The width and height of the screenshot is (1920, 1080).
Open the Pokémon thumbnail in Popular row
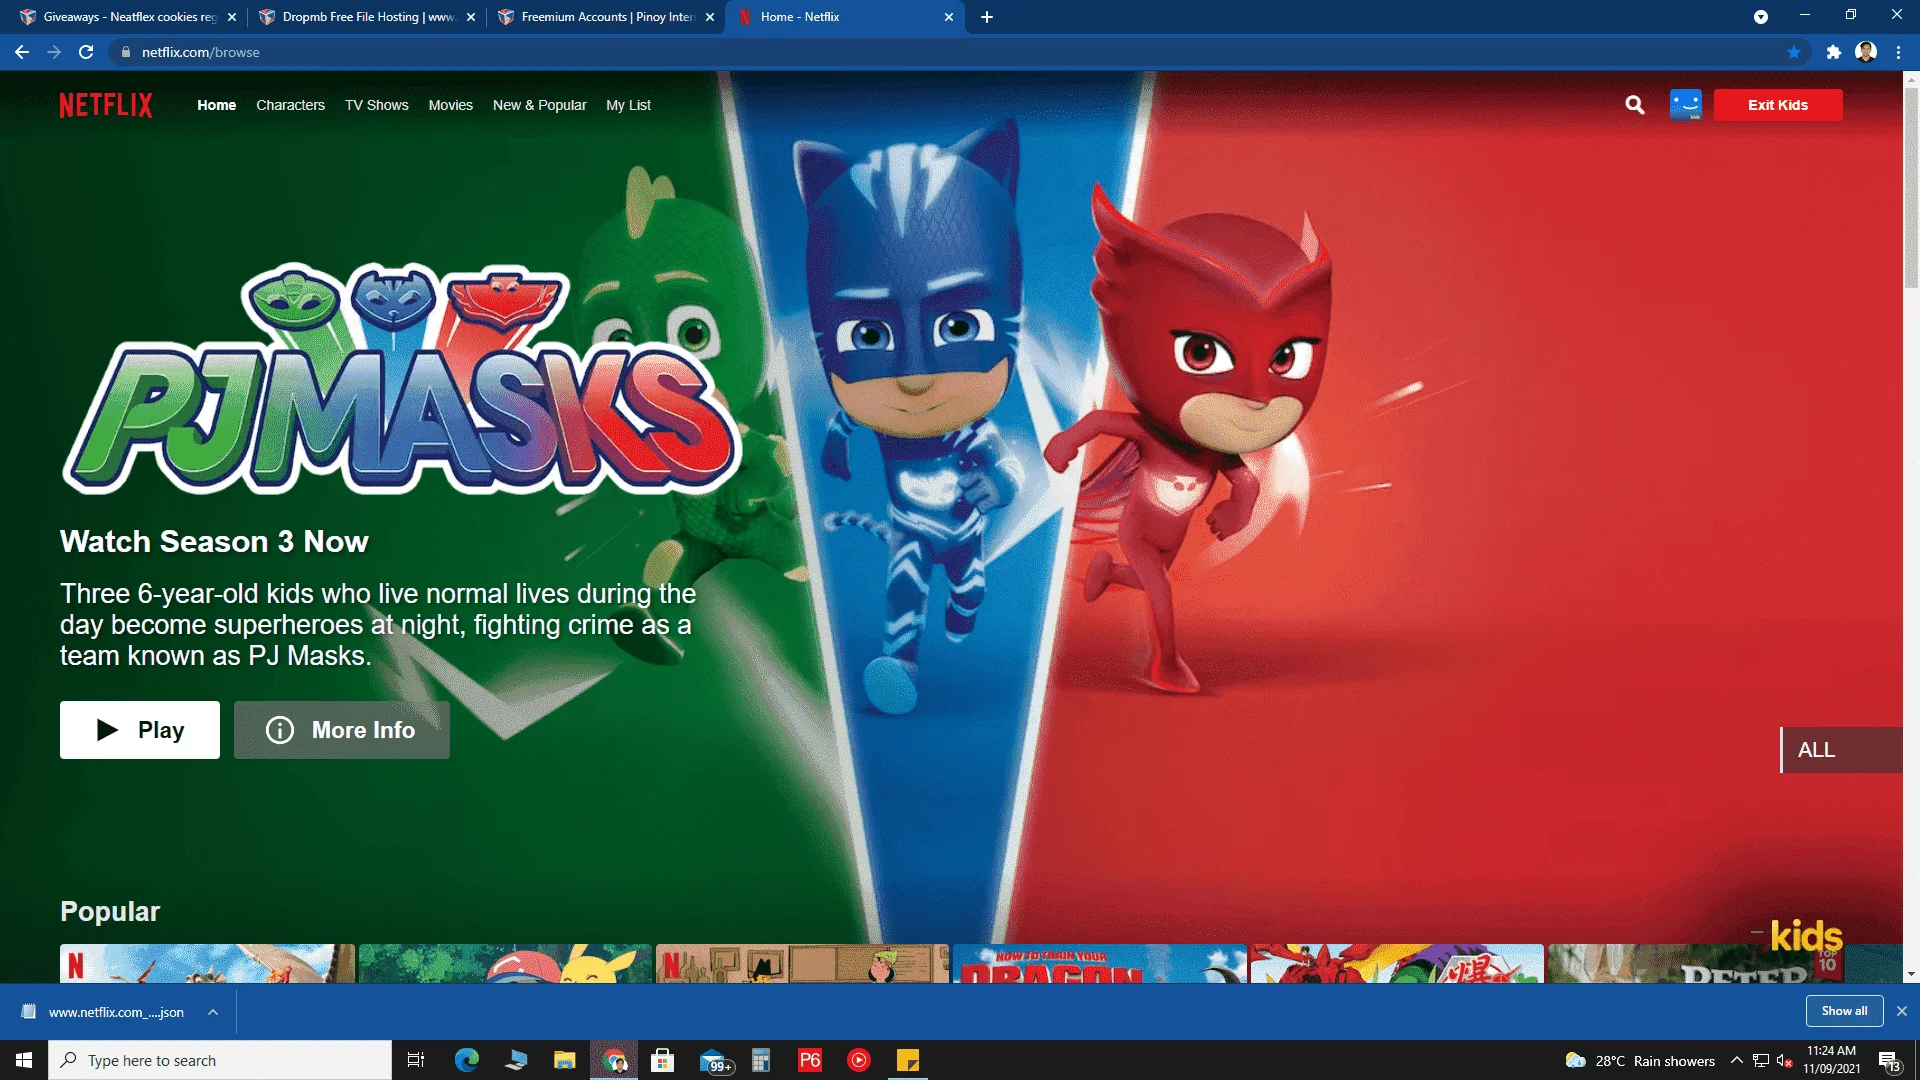click(x=505, y=963)
